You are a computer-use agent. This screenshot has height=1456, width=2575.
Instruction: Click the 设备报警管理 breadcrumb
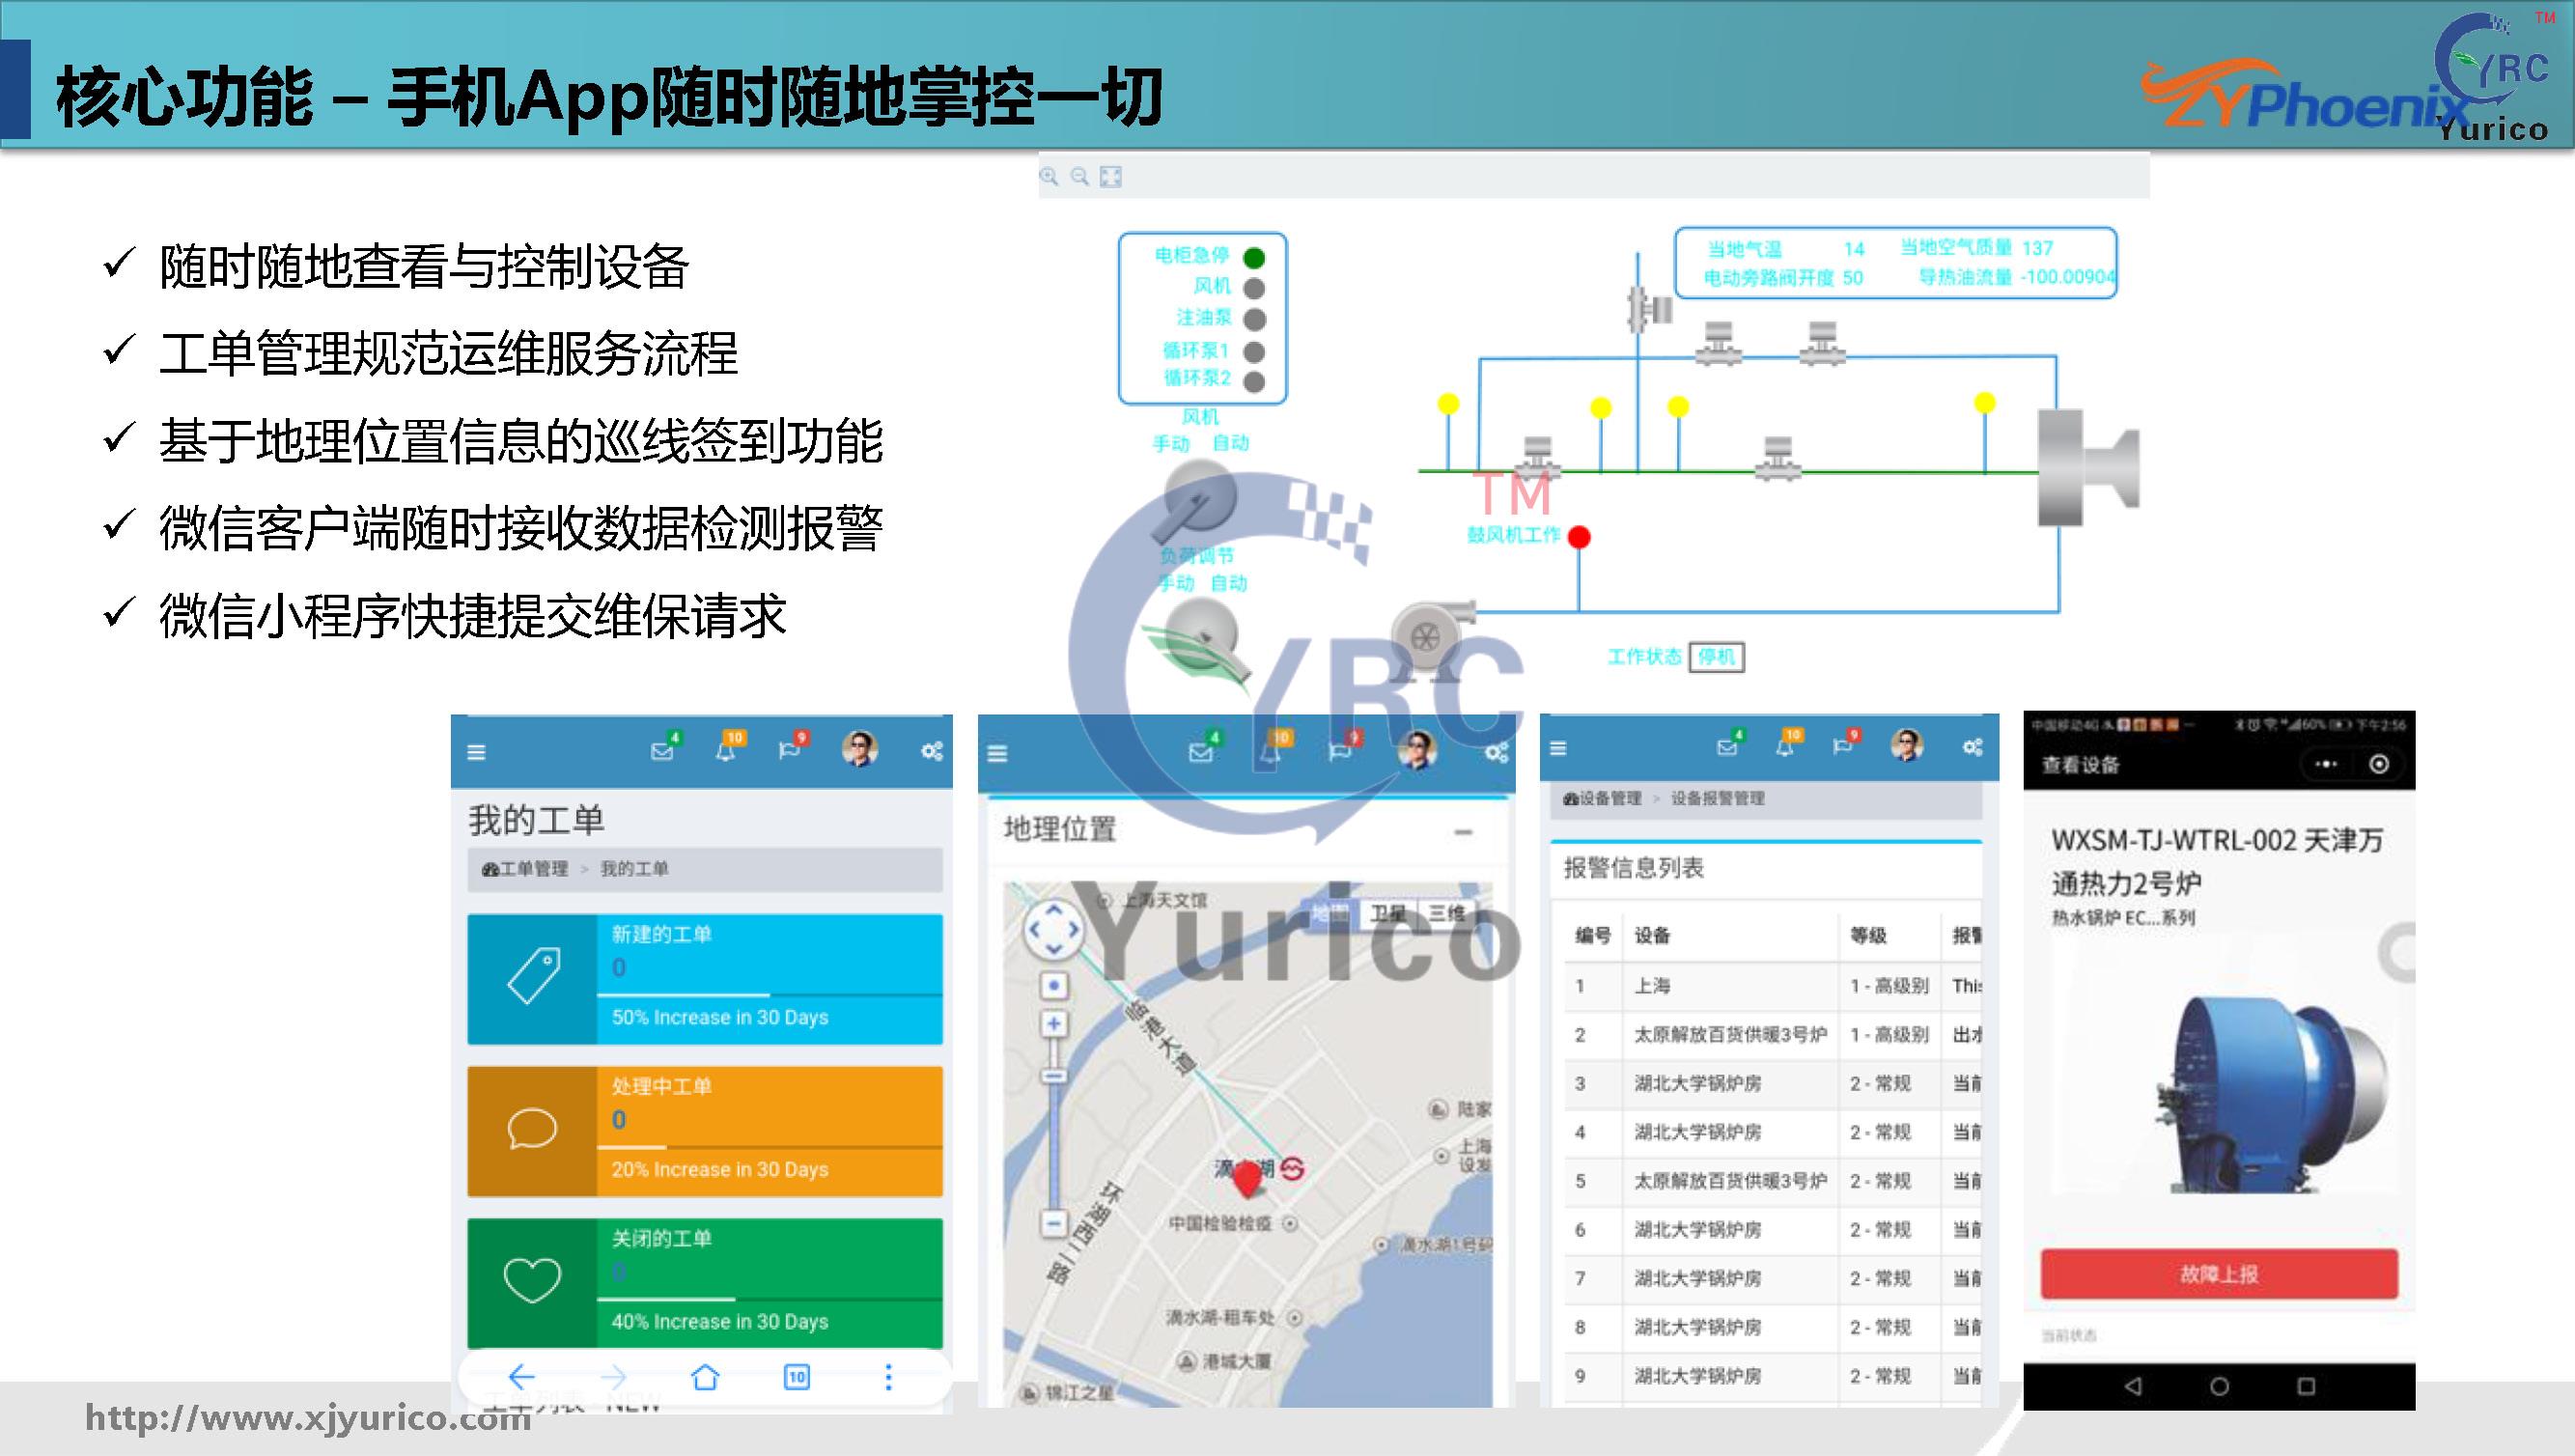pos(1717,798)
